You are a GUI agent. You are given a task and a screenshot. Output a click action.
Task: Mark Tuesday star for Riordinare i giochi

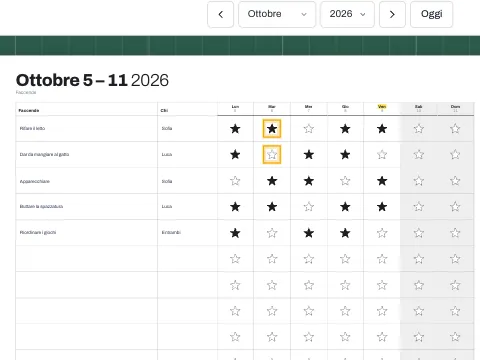tap(272, 233)
